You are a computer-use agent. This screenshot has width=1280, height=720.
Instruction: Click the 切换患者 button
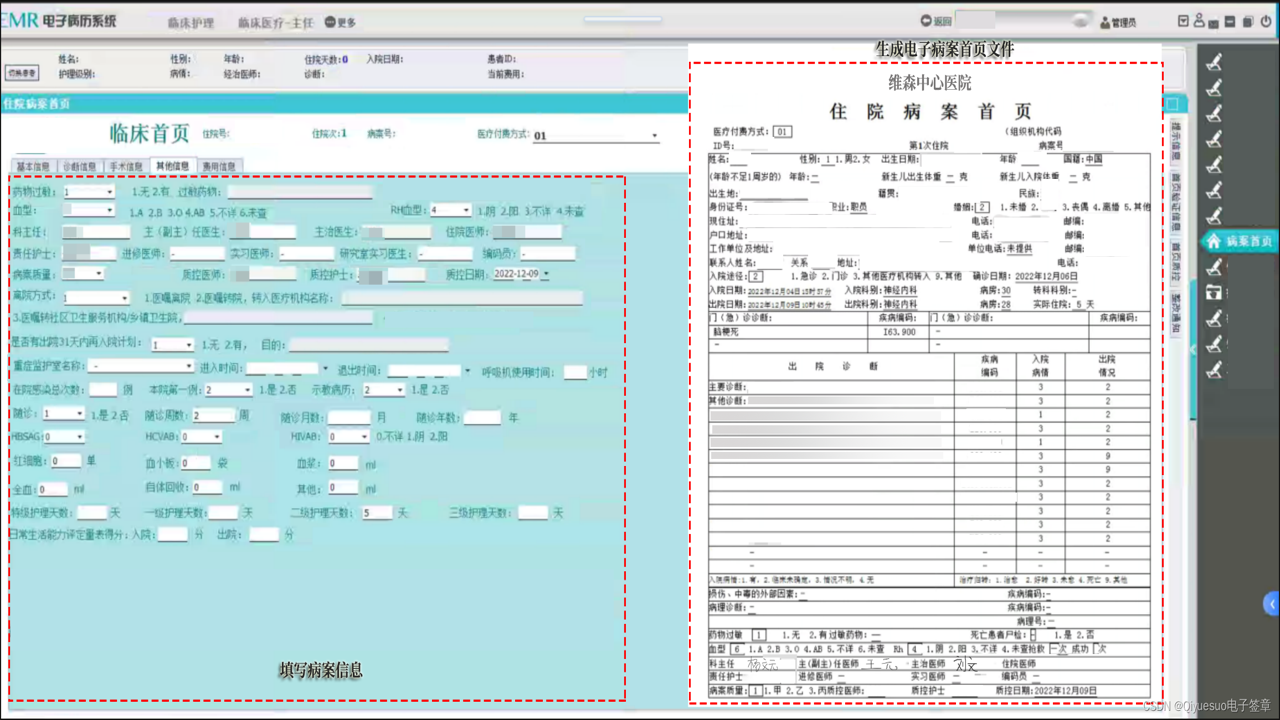point(22,73)
